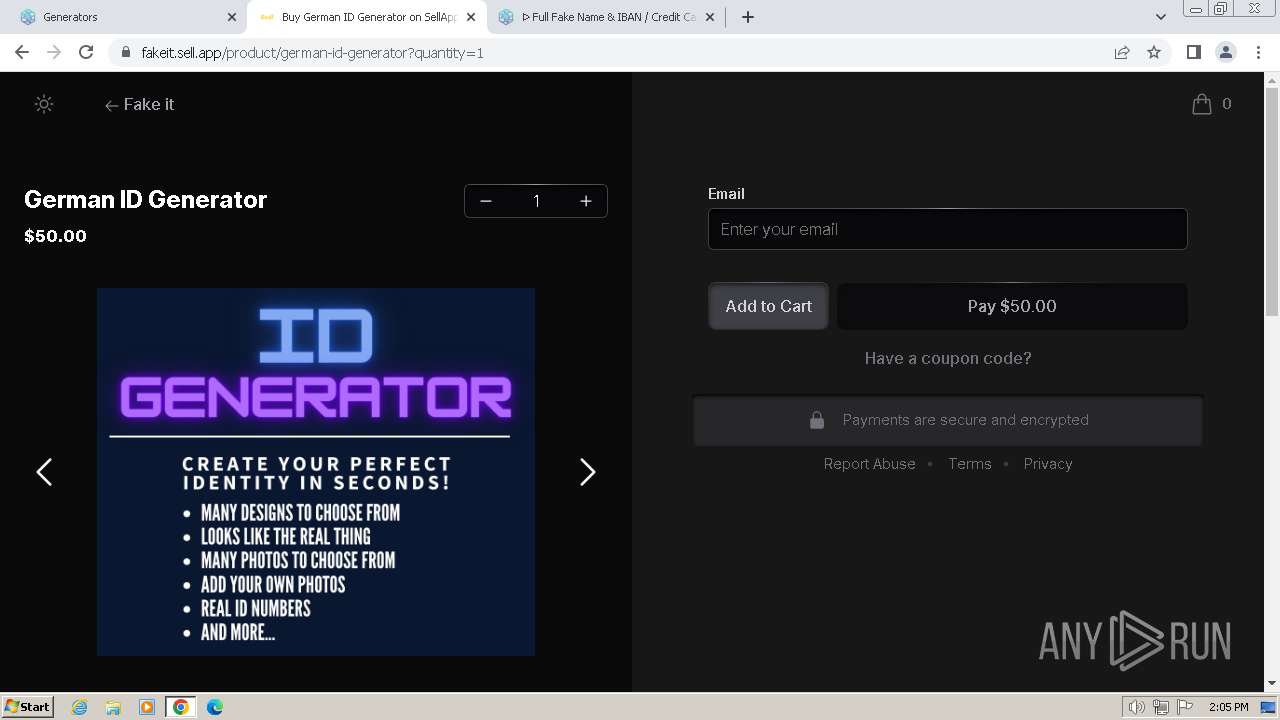Screen dimensions: 1280x720
Task: Click the 'German ID Generator' product title
Action: click(x=145, y=199)
